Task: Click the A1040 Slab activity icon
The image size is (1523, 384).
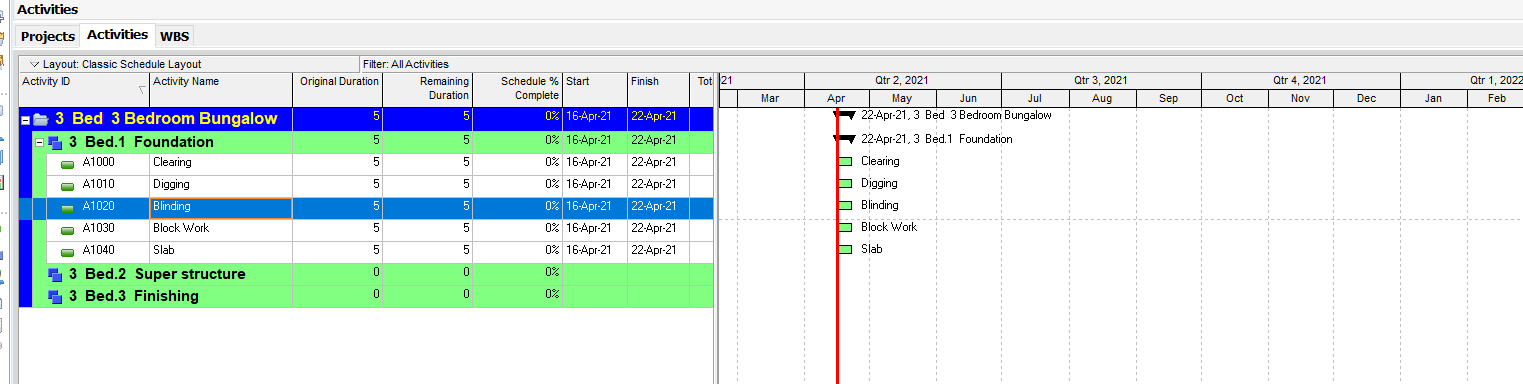Action: [x=68, y=252]
